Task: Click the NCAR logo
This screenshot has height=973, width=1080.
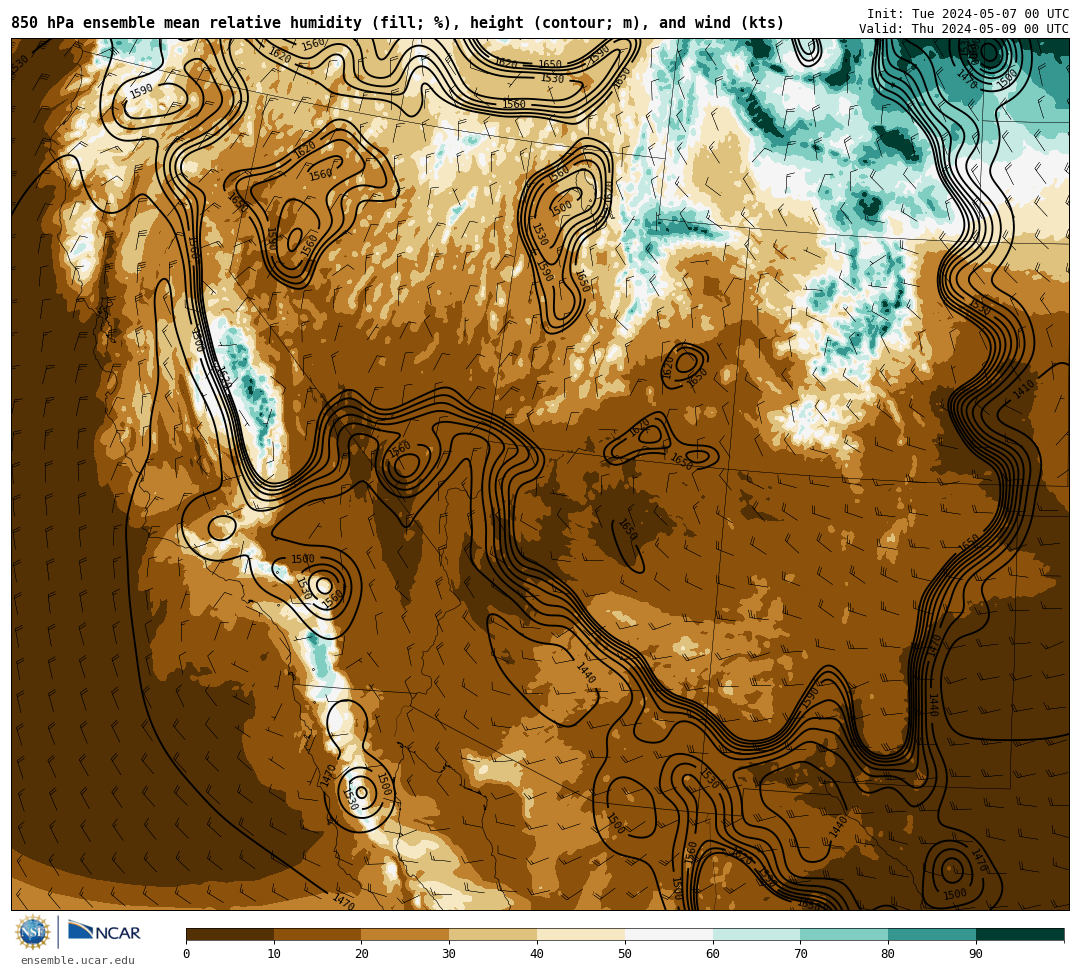Action: pos(104,932)
